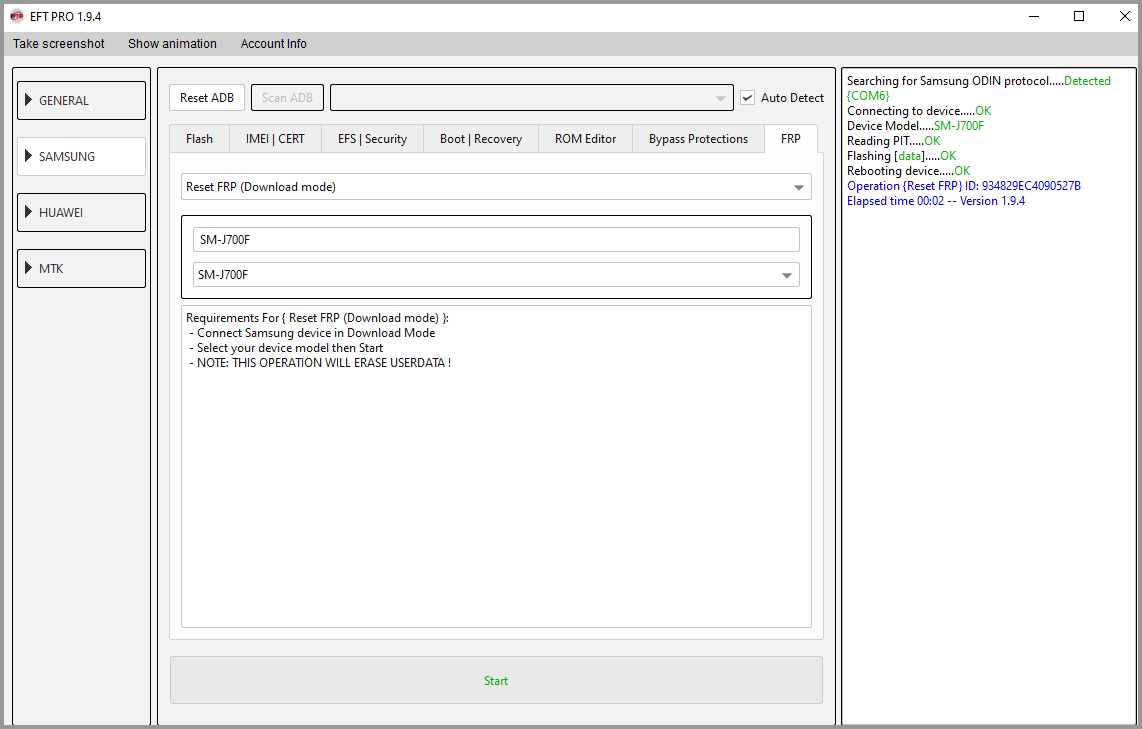Image resolution: width=1142 pixels, height=729 pixels.
Task: Click the green Start button
Action: [x=496, y=681]
